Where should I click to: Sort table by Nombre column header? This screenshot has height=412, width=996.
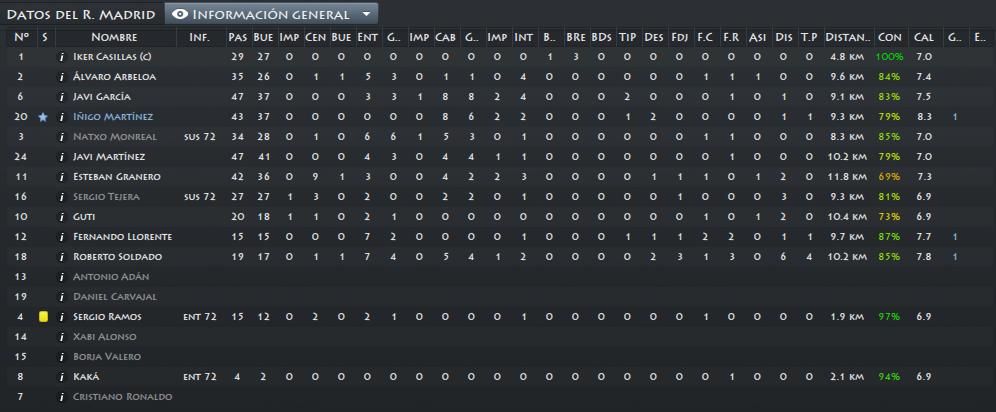(x=114, y=37)
